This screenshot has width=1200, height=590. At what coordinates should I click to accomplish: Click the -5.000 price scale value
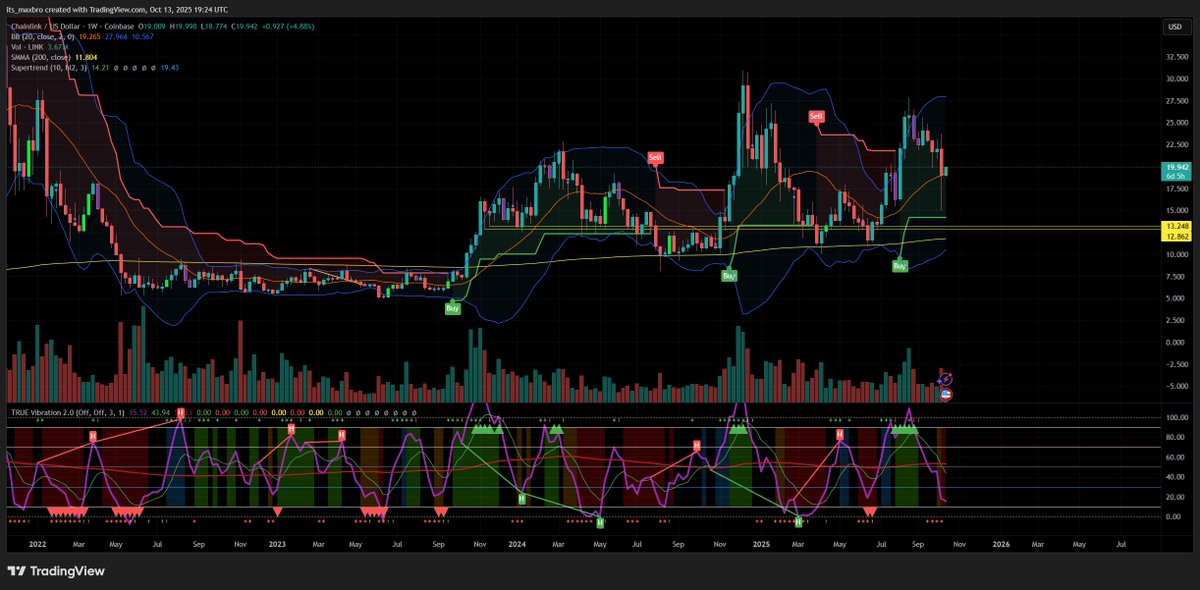(x=1176, y=385)
